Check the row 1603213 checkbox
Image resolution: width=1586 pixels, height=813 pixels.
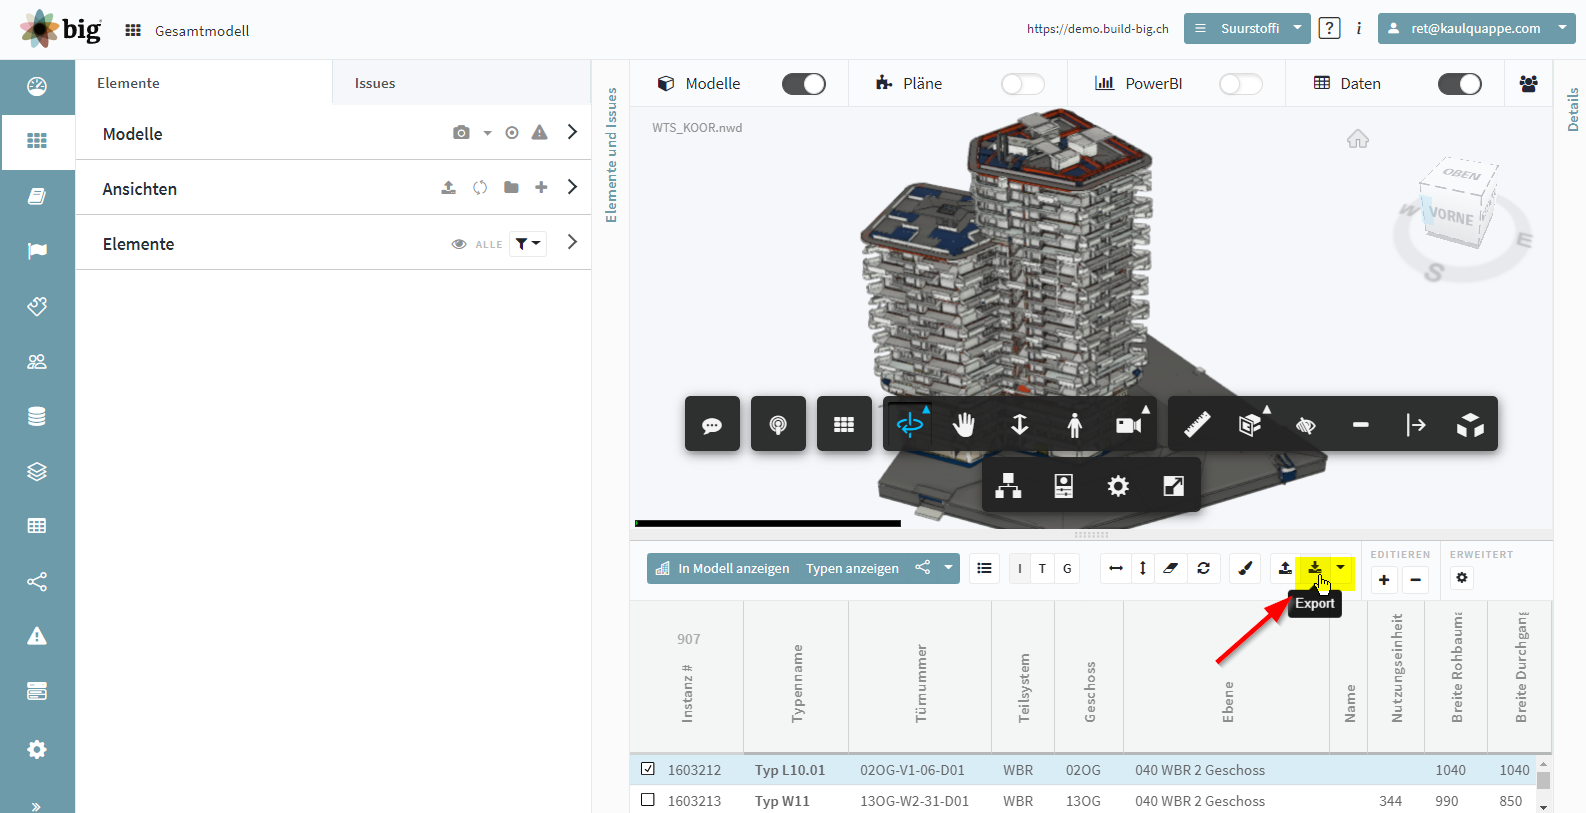pos(648,800)
